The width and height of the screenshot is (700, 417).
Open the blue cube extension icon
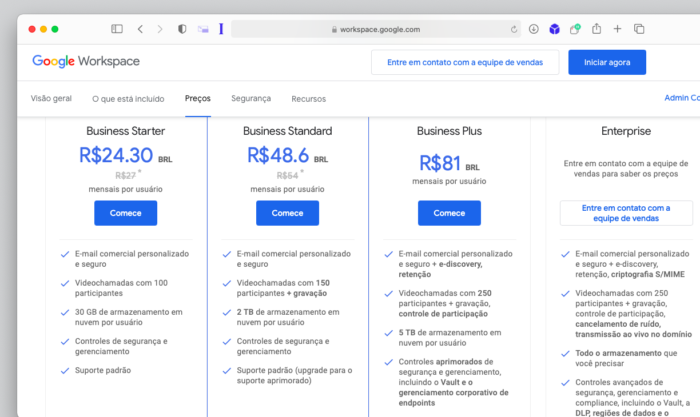click(554, 29)
